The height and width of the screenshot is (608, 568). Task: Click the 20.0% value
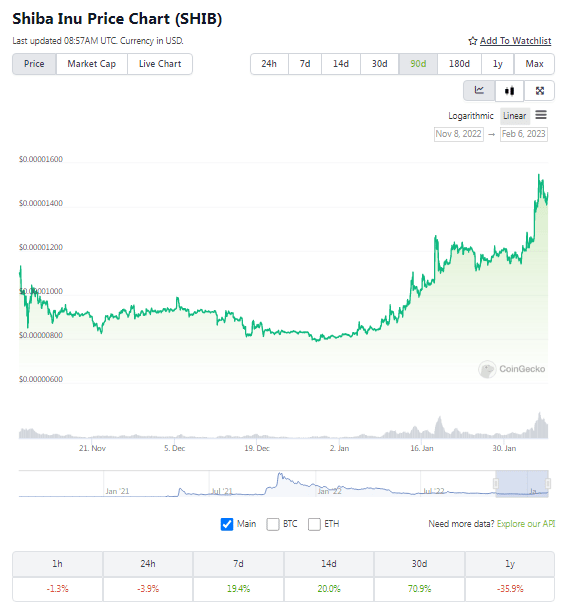point(329,589)
